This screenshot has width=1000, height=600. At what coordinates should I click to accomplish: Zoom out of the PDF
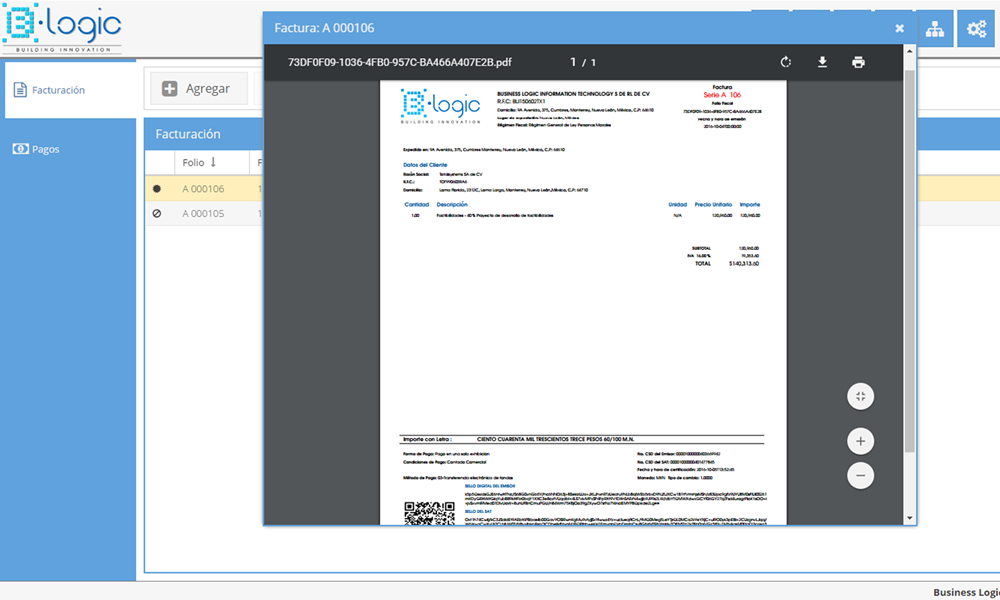pos(860,476)
